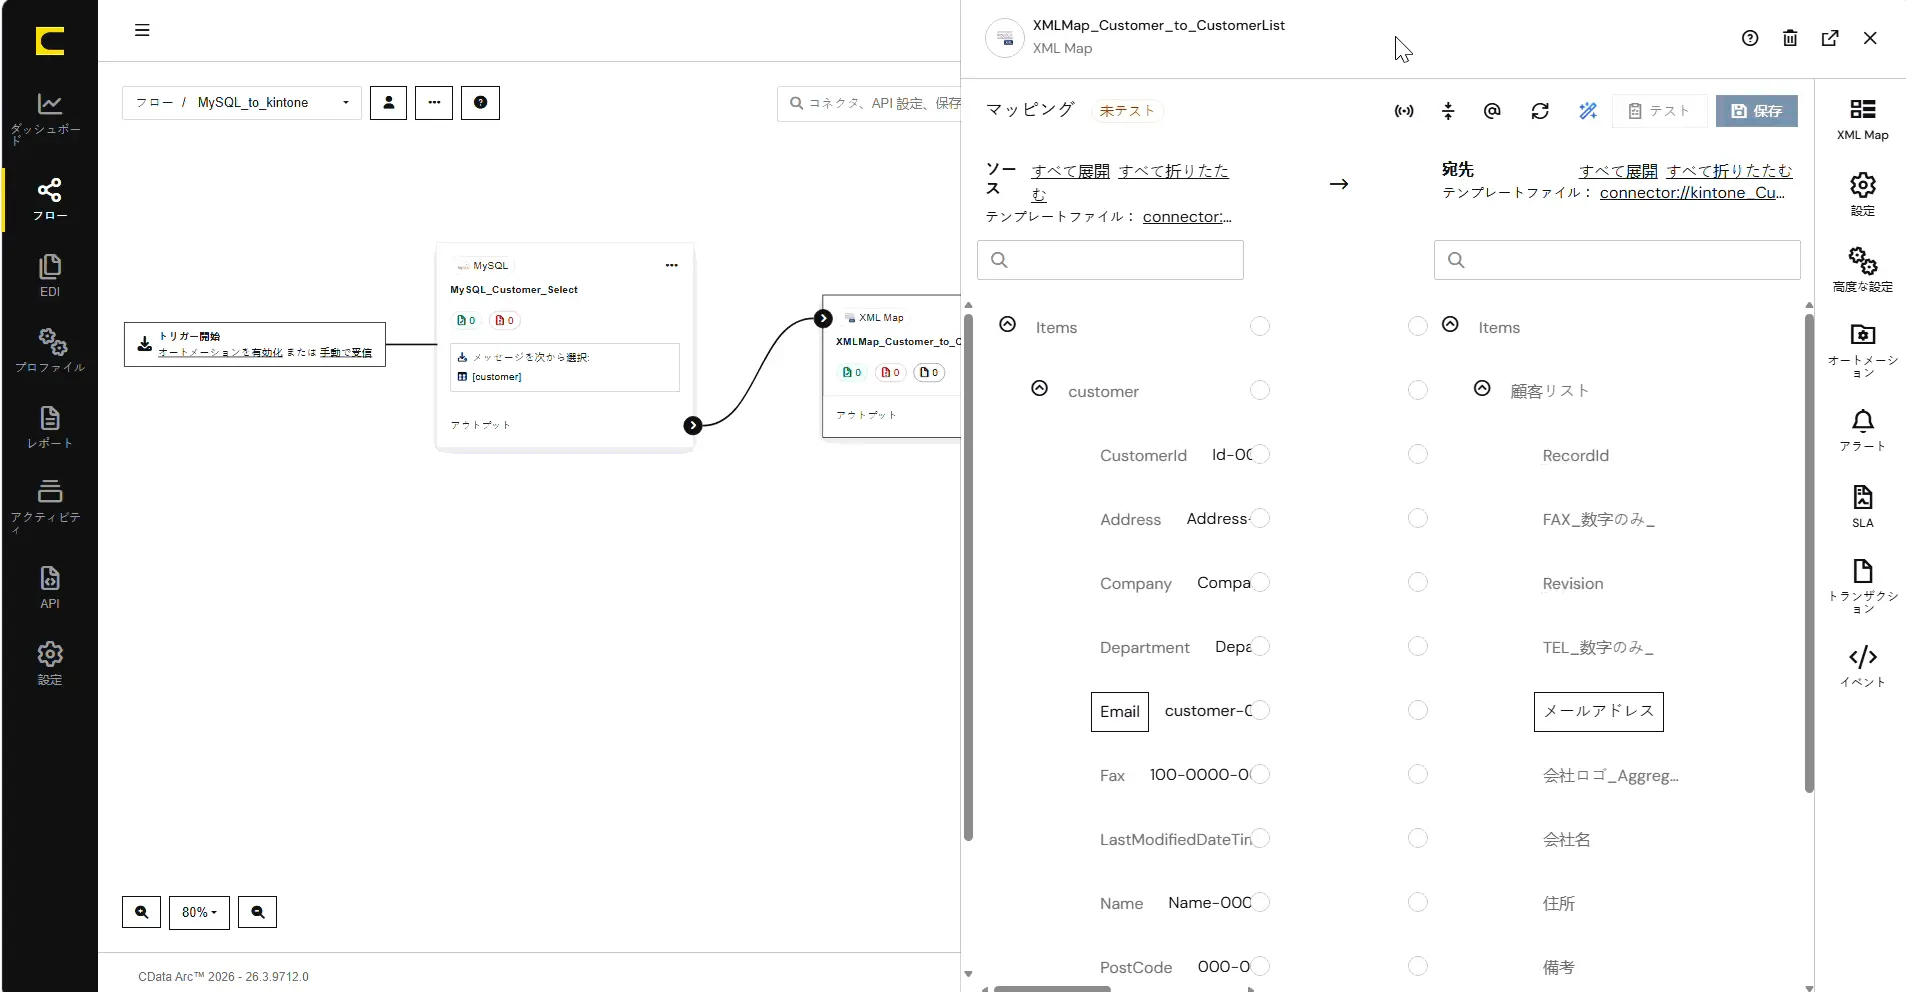Click the destination tree vertical scrollbar

(1809, 553)
